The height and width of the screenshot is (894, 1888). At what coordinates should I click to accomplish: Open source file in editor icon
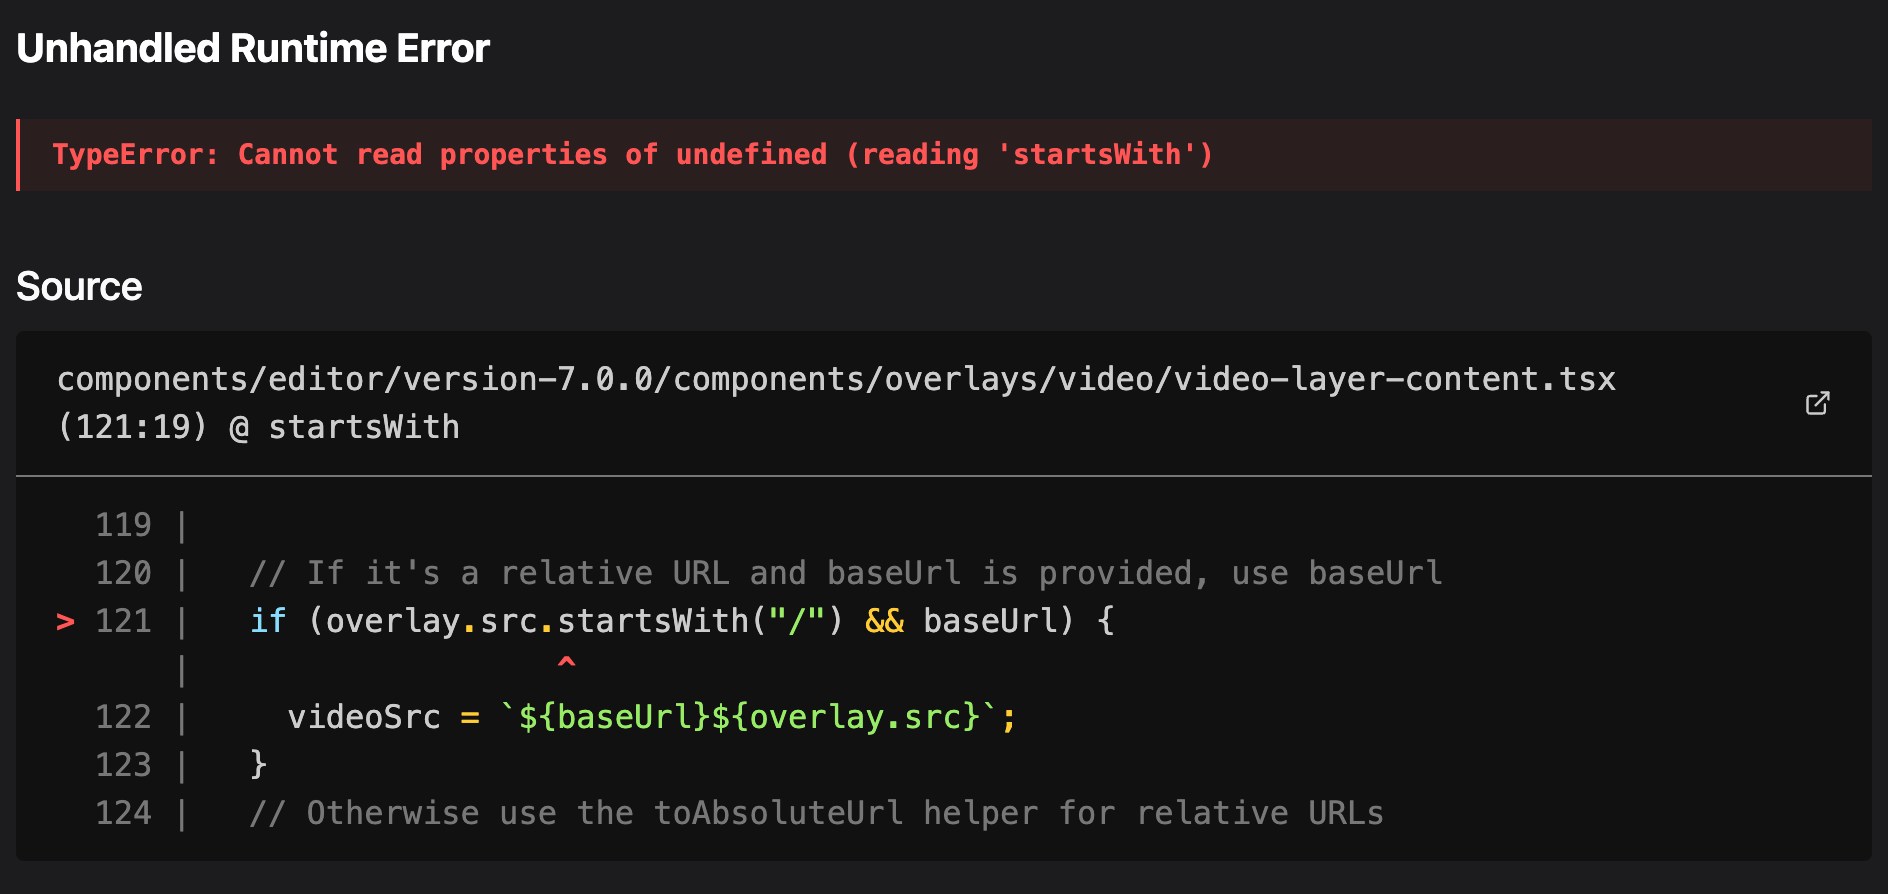click(1817, 403)
